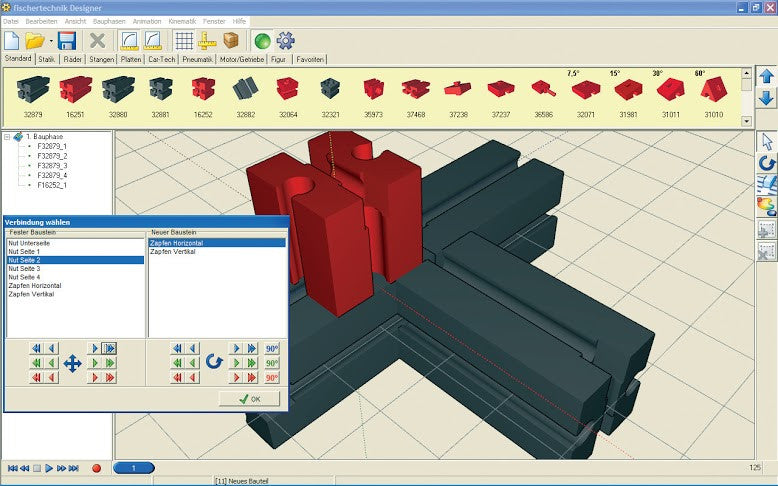Choose 'Nut Seite 3' in Fester Baustein list
778x486 pixels.
point(24,269)
